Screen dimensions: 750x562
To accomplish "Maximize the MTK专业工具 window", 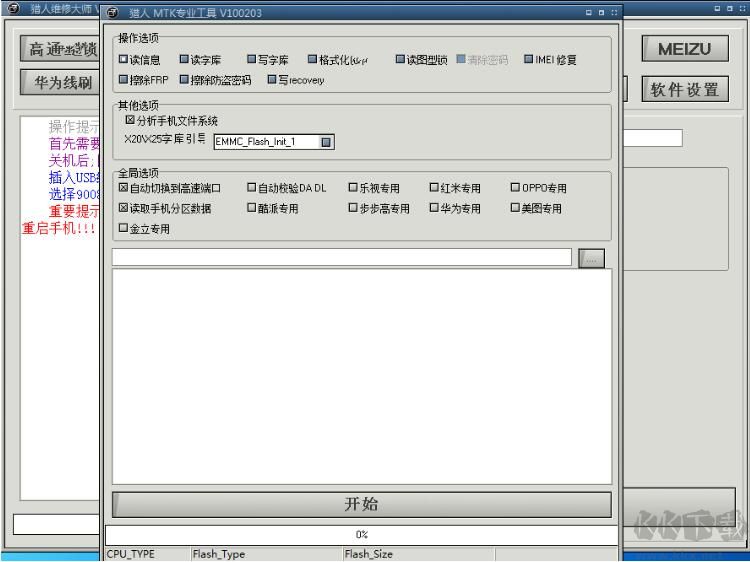I will pyautogui.click(x=601, y=13).
